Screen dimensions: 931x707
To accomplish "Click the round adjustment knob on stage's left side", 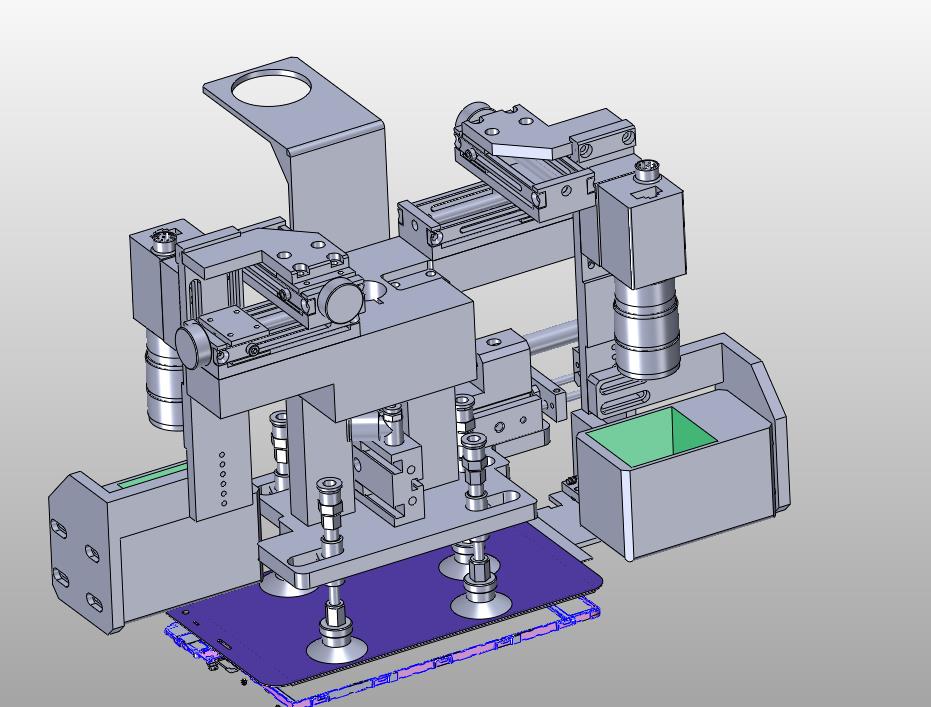I will coord(191,345).
